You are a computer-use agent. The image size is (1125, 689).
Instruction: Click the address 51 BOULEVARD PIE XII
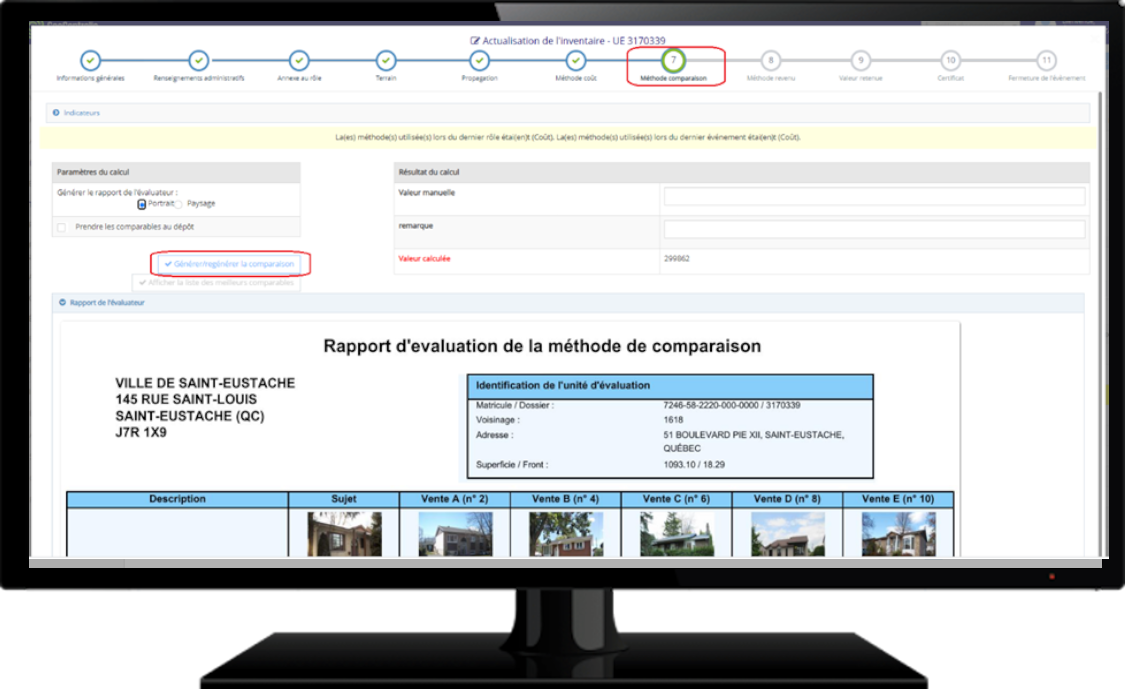coord(753,435)
